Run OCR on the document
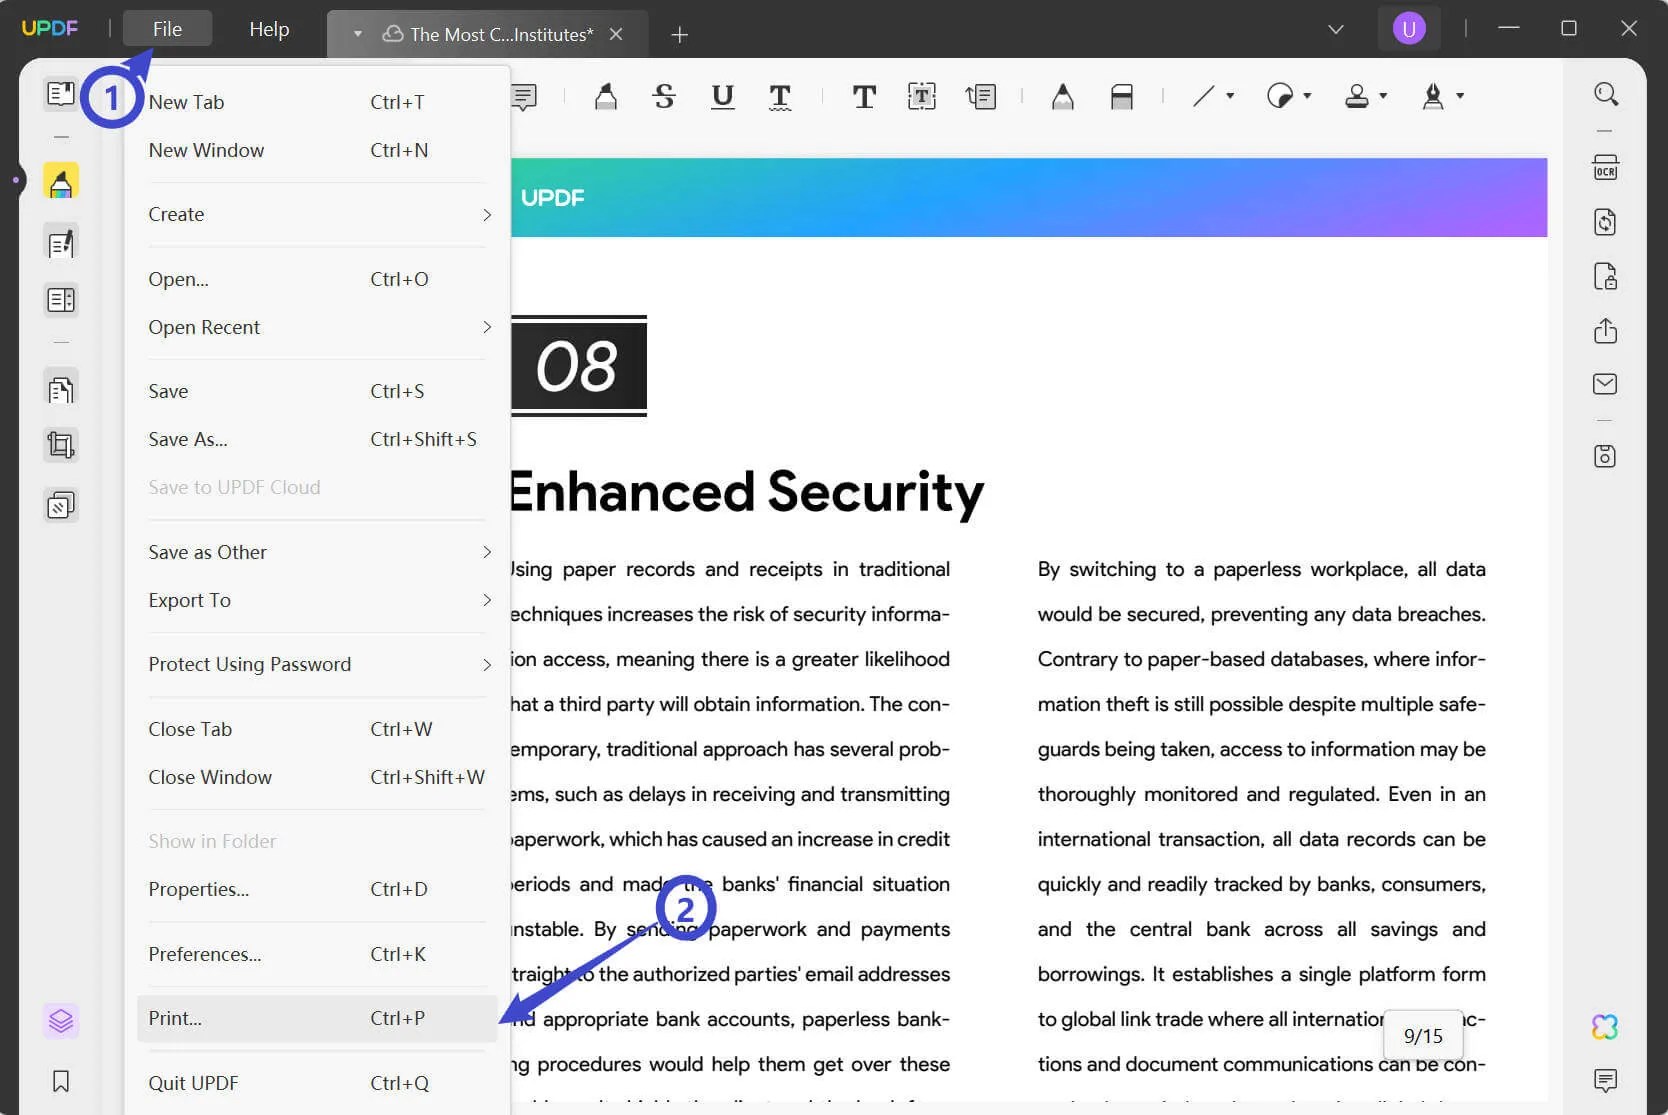Image resolution: width=1668 pixels, height=1115 pixels. click(1605, 167)
